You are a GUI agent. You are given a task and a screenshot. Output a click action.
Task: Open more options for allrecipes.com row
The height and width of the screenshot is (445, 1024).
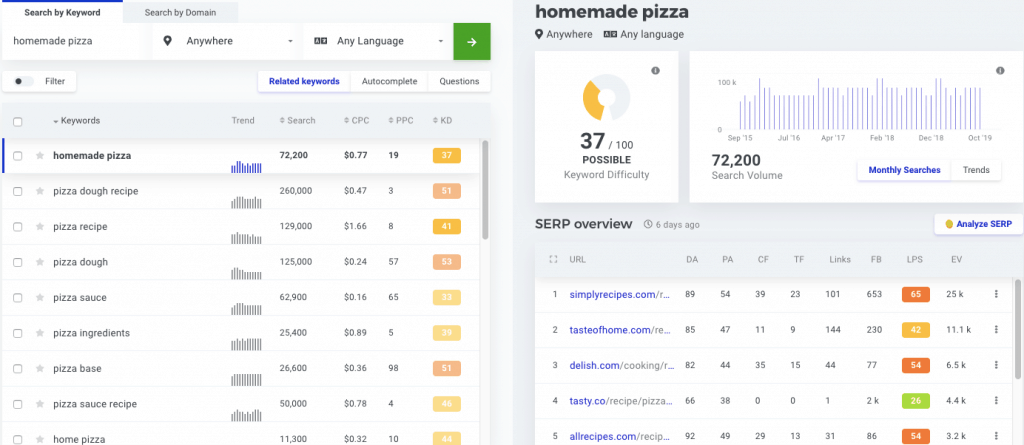click(x=996, y=436)
